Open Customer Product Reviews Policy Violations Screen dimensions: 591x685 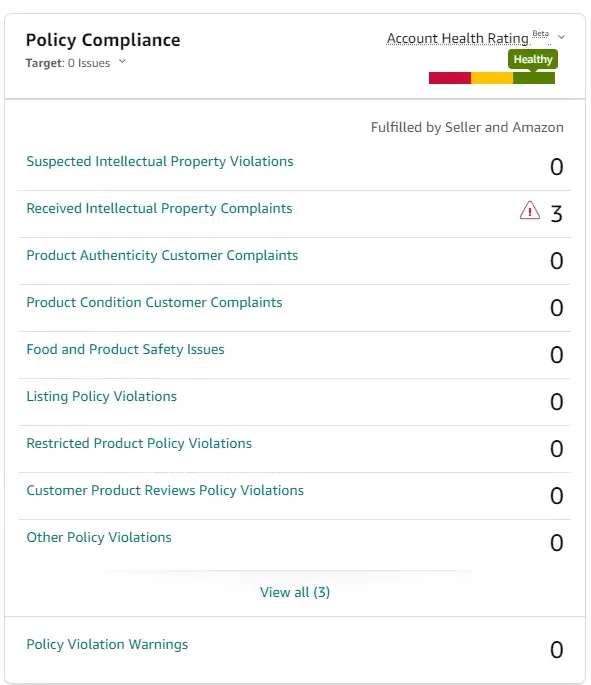(165, 490)
